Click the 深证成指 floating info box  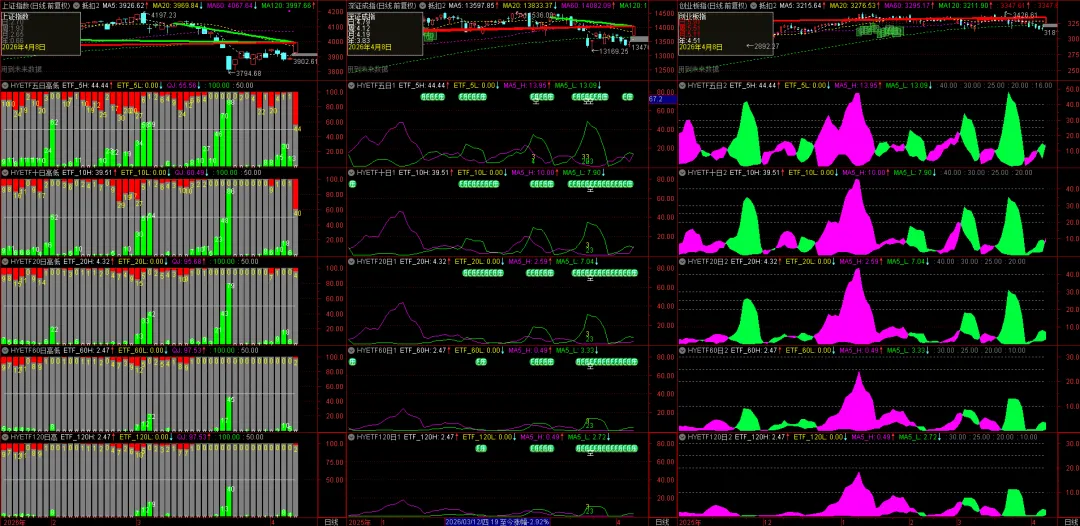[384, 33]
